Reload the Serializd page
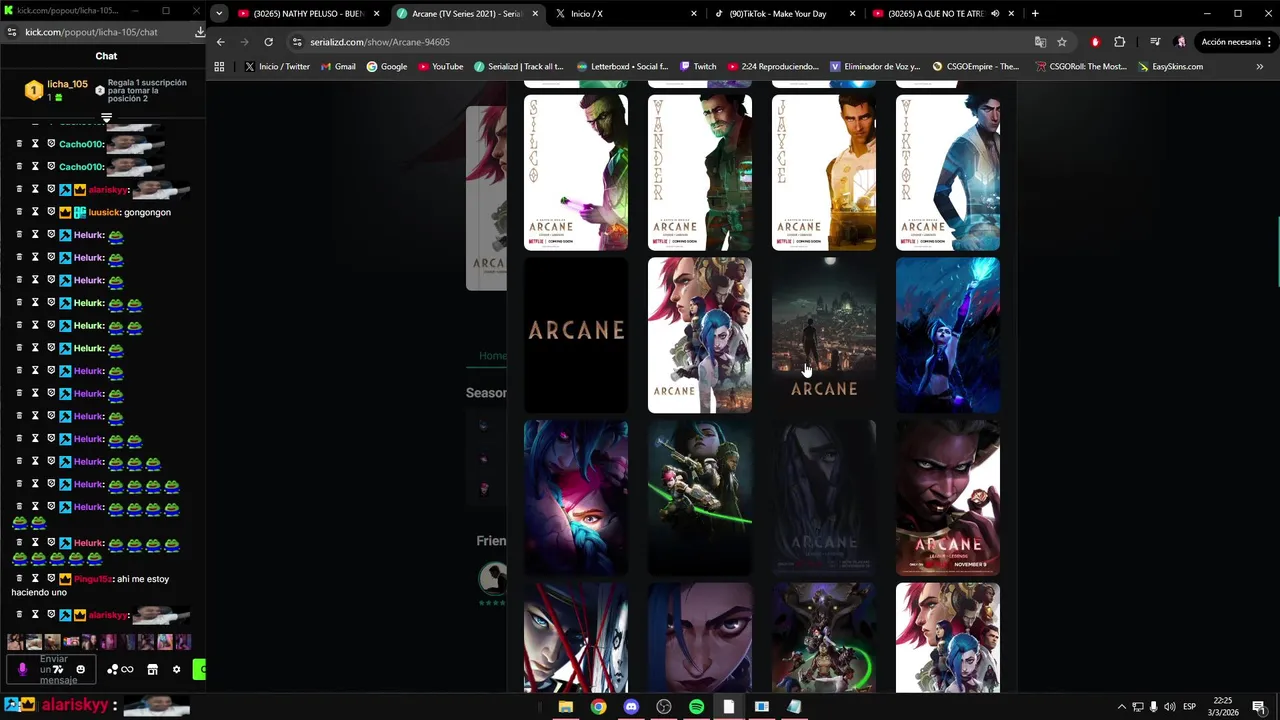 coord(268,42)
